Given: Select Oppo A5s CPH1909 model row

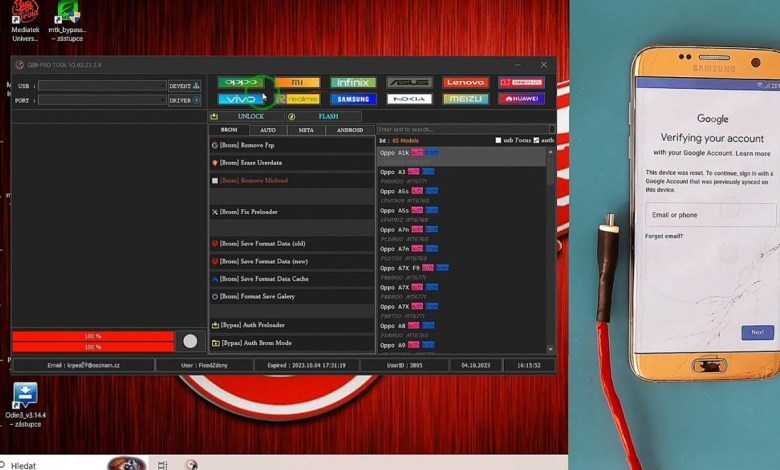Looking at the screenshot, I should coord(462,195).
